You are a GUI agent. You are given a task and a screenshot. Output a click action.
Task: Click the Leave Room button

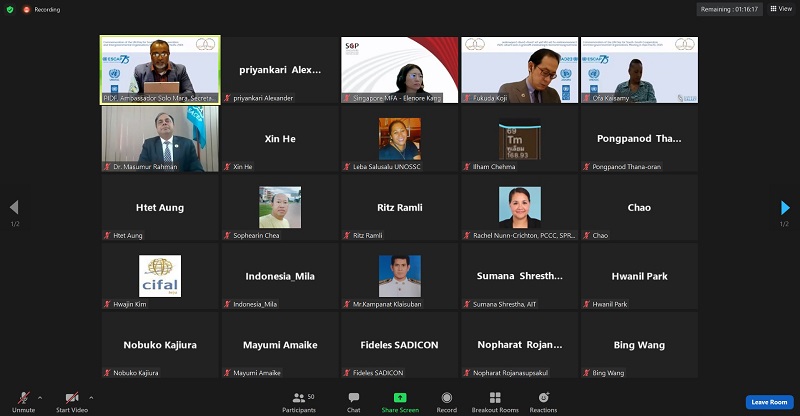[769, 402]
